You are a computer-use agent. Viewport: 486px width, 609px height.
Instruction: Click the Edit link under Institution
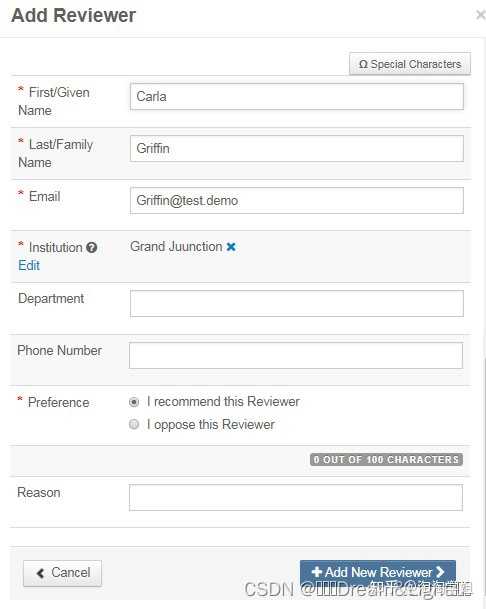tap(29, 265)
